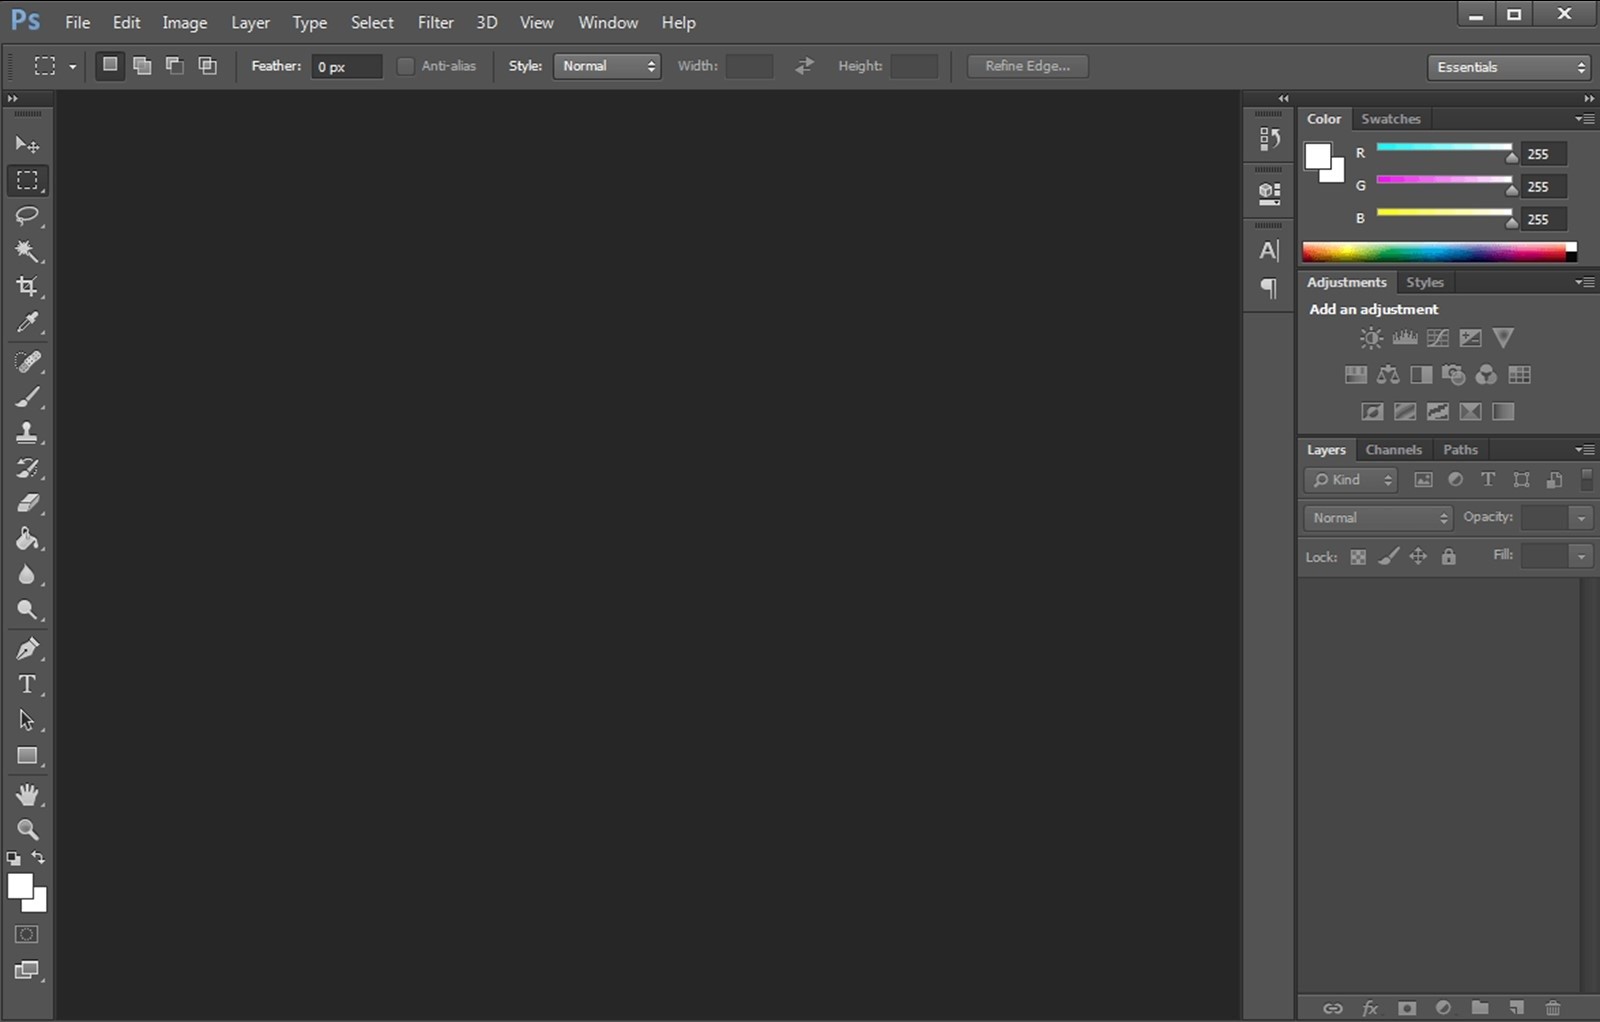Click the Refine Edge button
1600x1022 pixels.
click(x=1027, y=65)
